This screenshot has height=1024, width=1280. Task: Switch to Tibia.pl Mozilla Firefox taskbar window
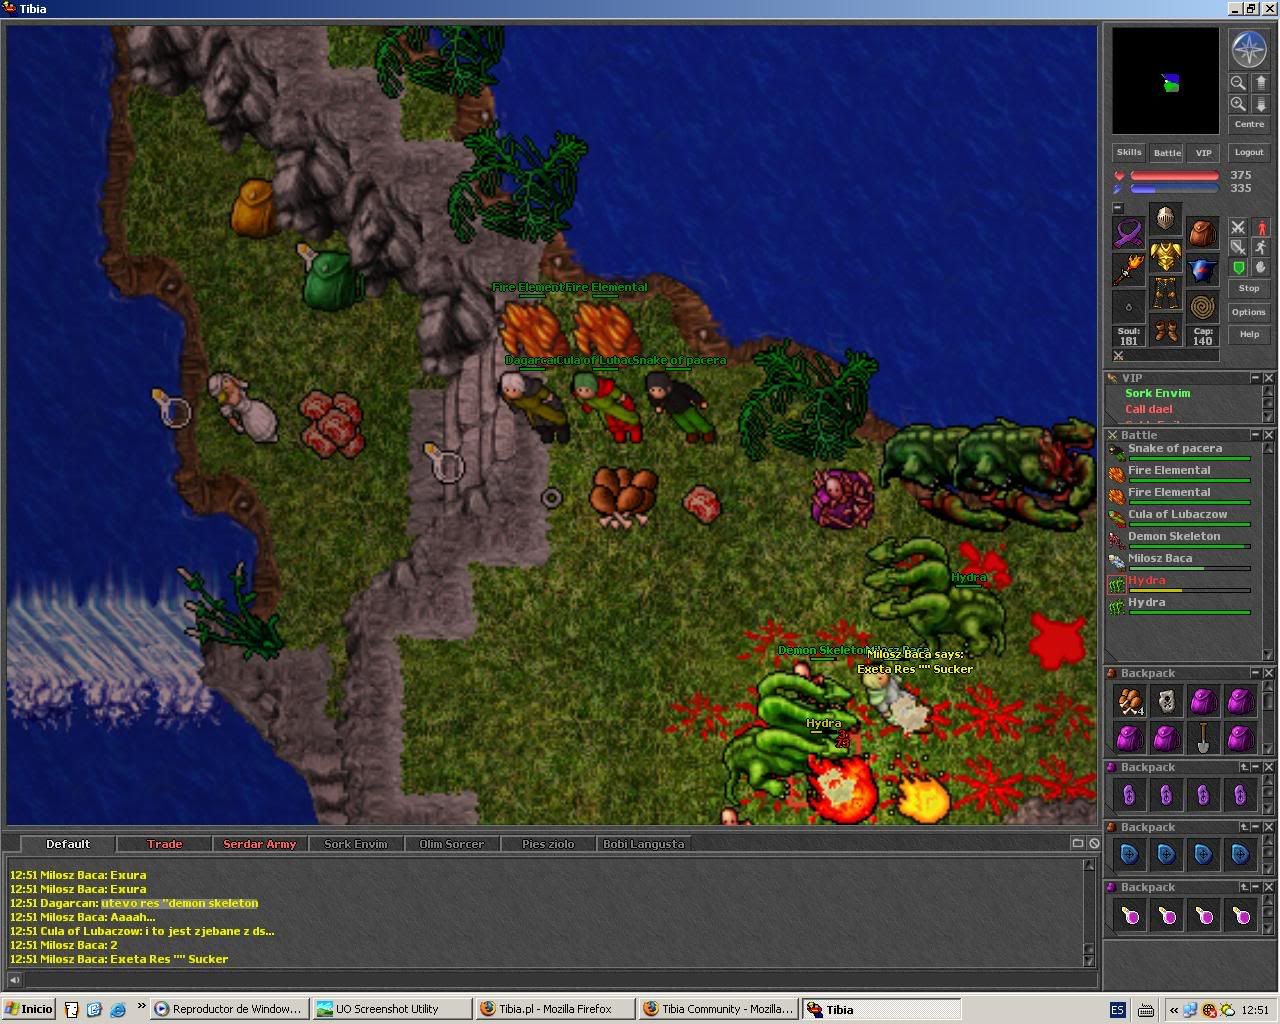pyautogui.click(x=555, y=1009)
